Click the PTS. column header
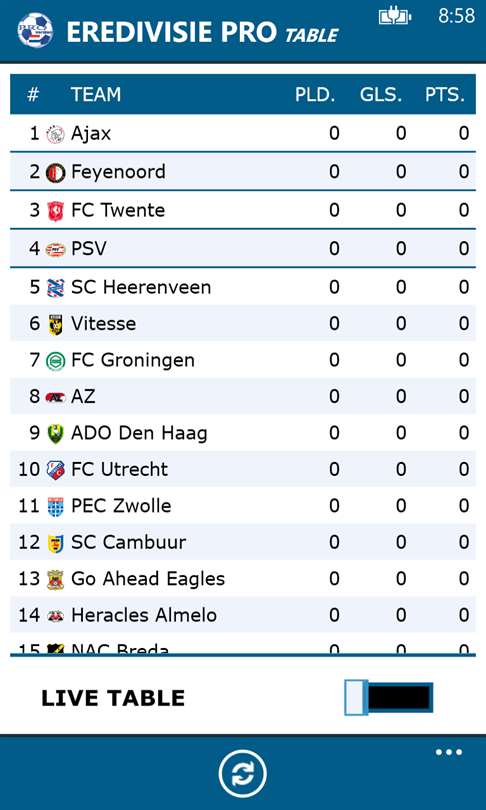 [x=445, y=95]
